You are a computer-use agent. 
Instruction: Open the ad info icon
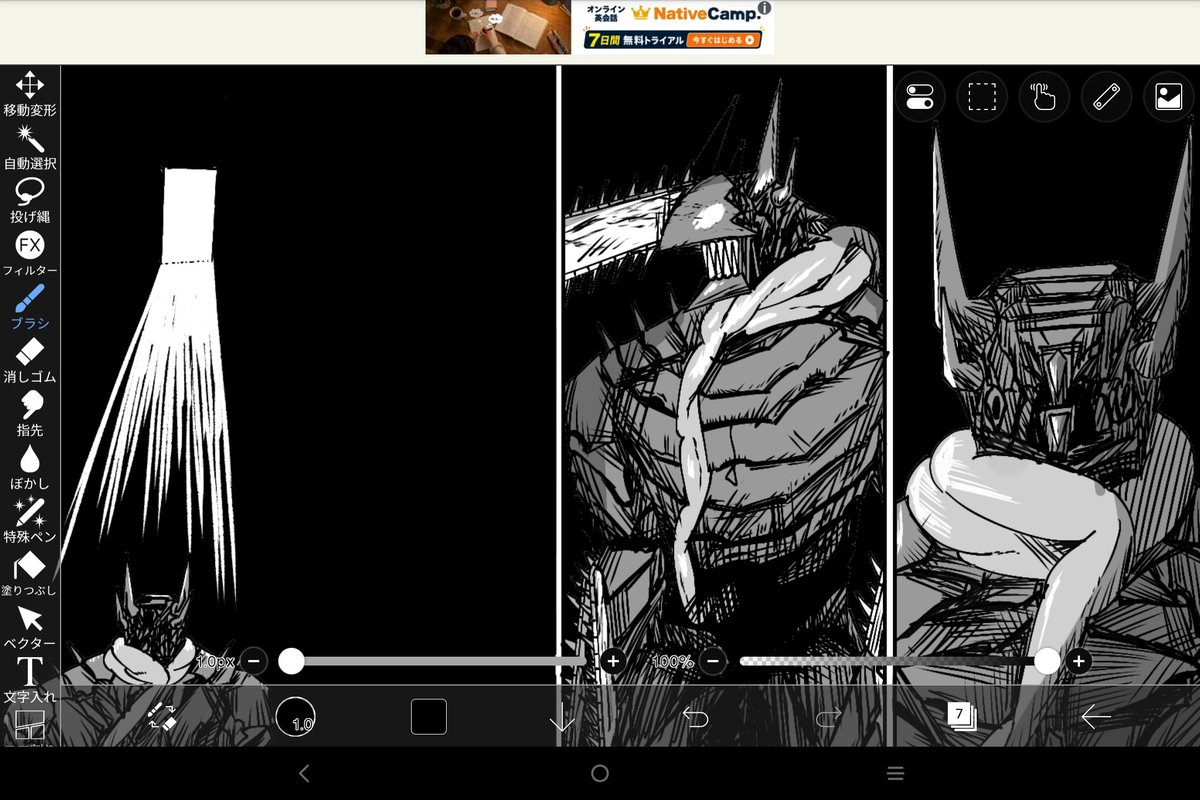765,8
